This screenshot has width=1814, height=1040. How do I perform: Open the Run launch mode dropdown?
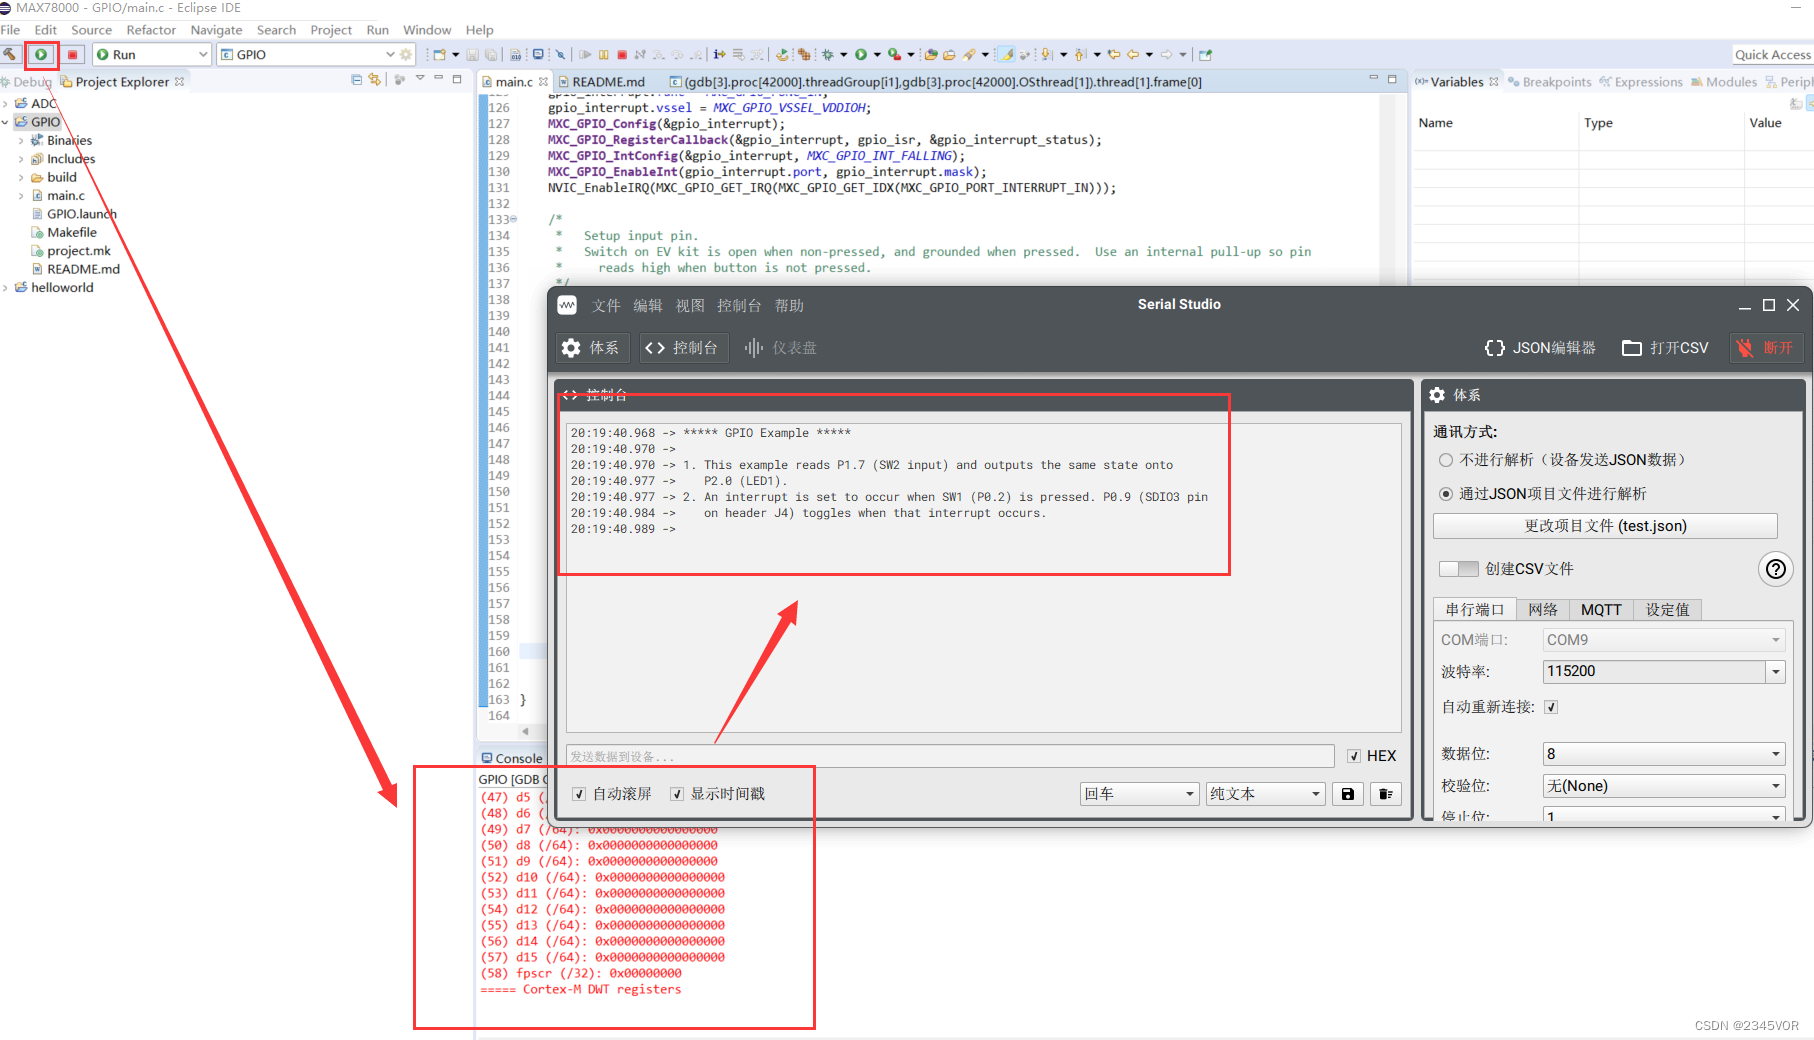point(203,54)
